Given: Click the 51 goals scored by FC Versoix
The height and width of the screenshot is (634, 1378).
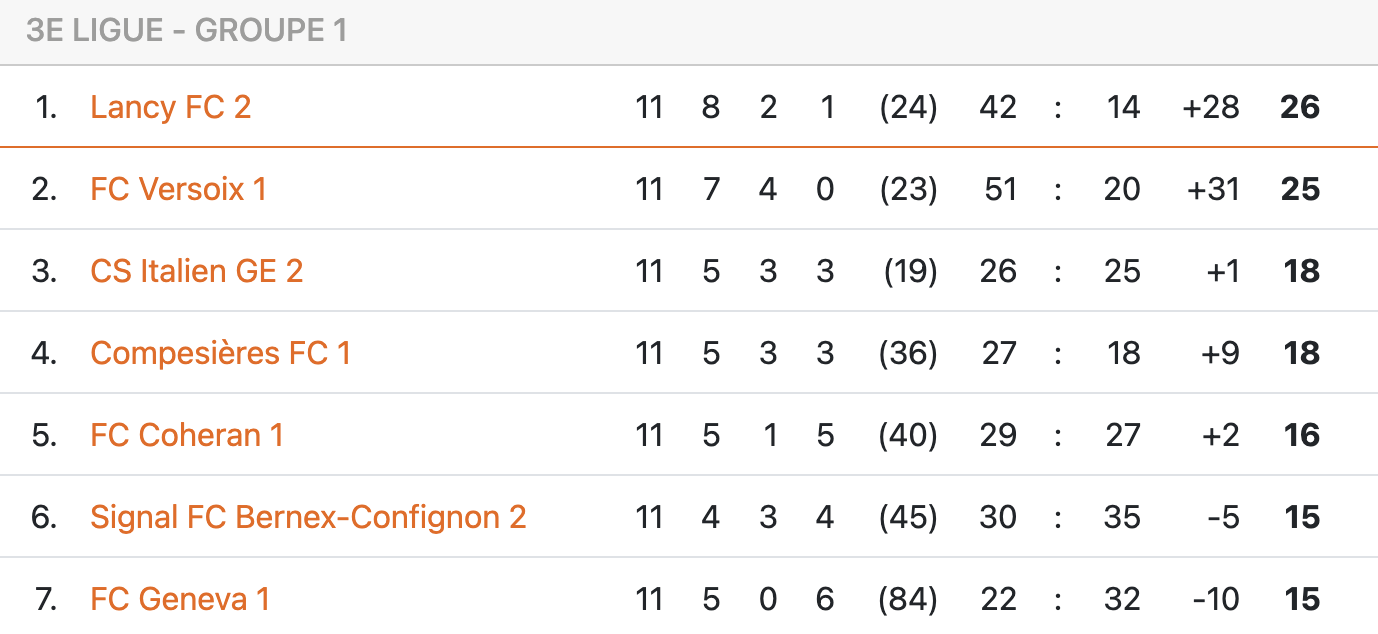Looking at the screenshot, I should coord(1000,189).
